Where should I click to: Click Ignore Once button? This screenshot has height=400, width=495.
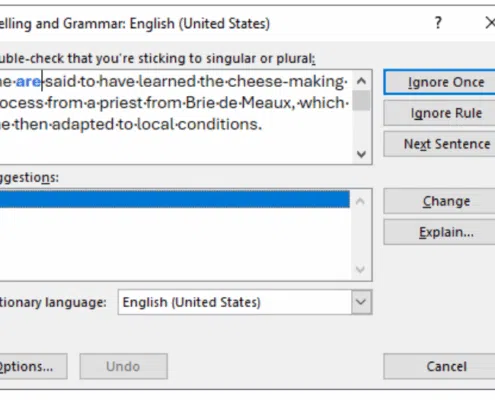440,82
